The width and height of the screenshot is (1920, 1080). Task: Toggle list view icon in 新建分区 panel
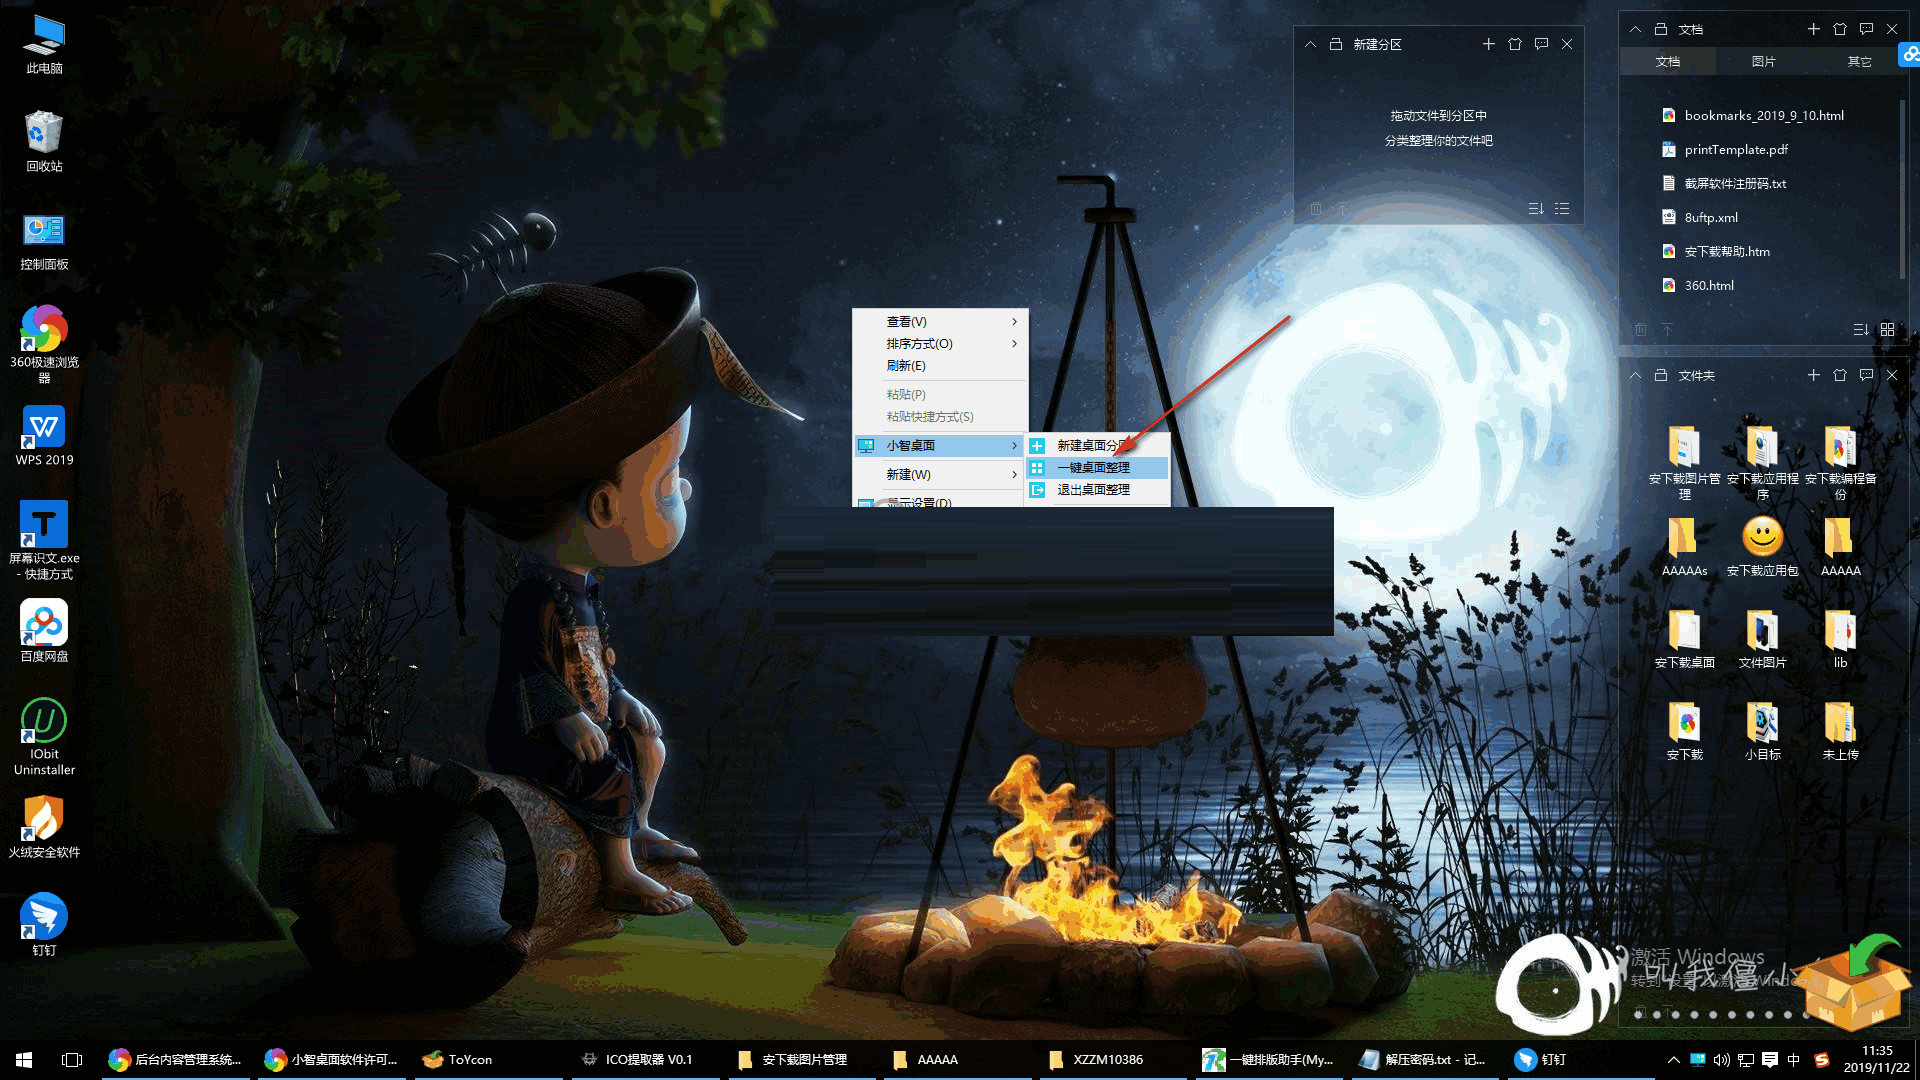click(1562, 208)
